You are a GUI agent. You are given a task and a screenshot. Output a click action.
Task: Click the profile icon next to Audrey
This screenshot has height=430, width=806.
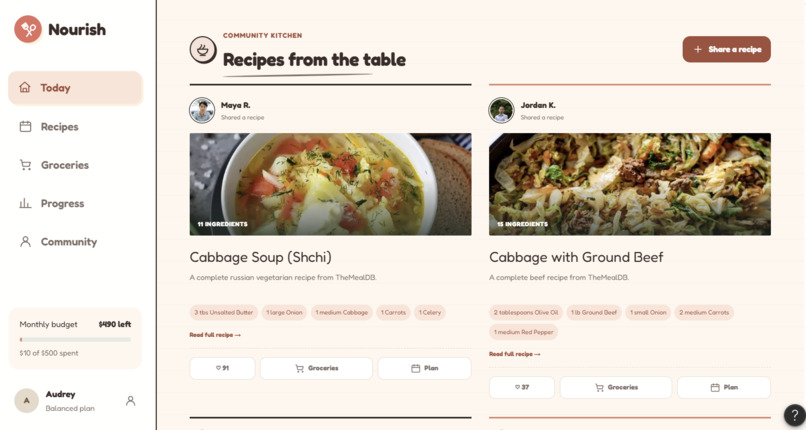[x=131, y=401]
